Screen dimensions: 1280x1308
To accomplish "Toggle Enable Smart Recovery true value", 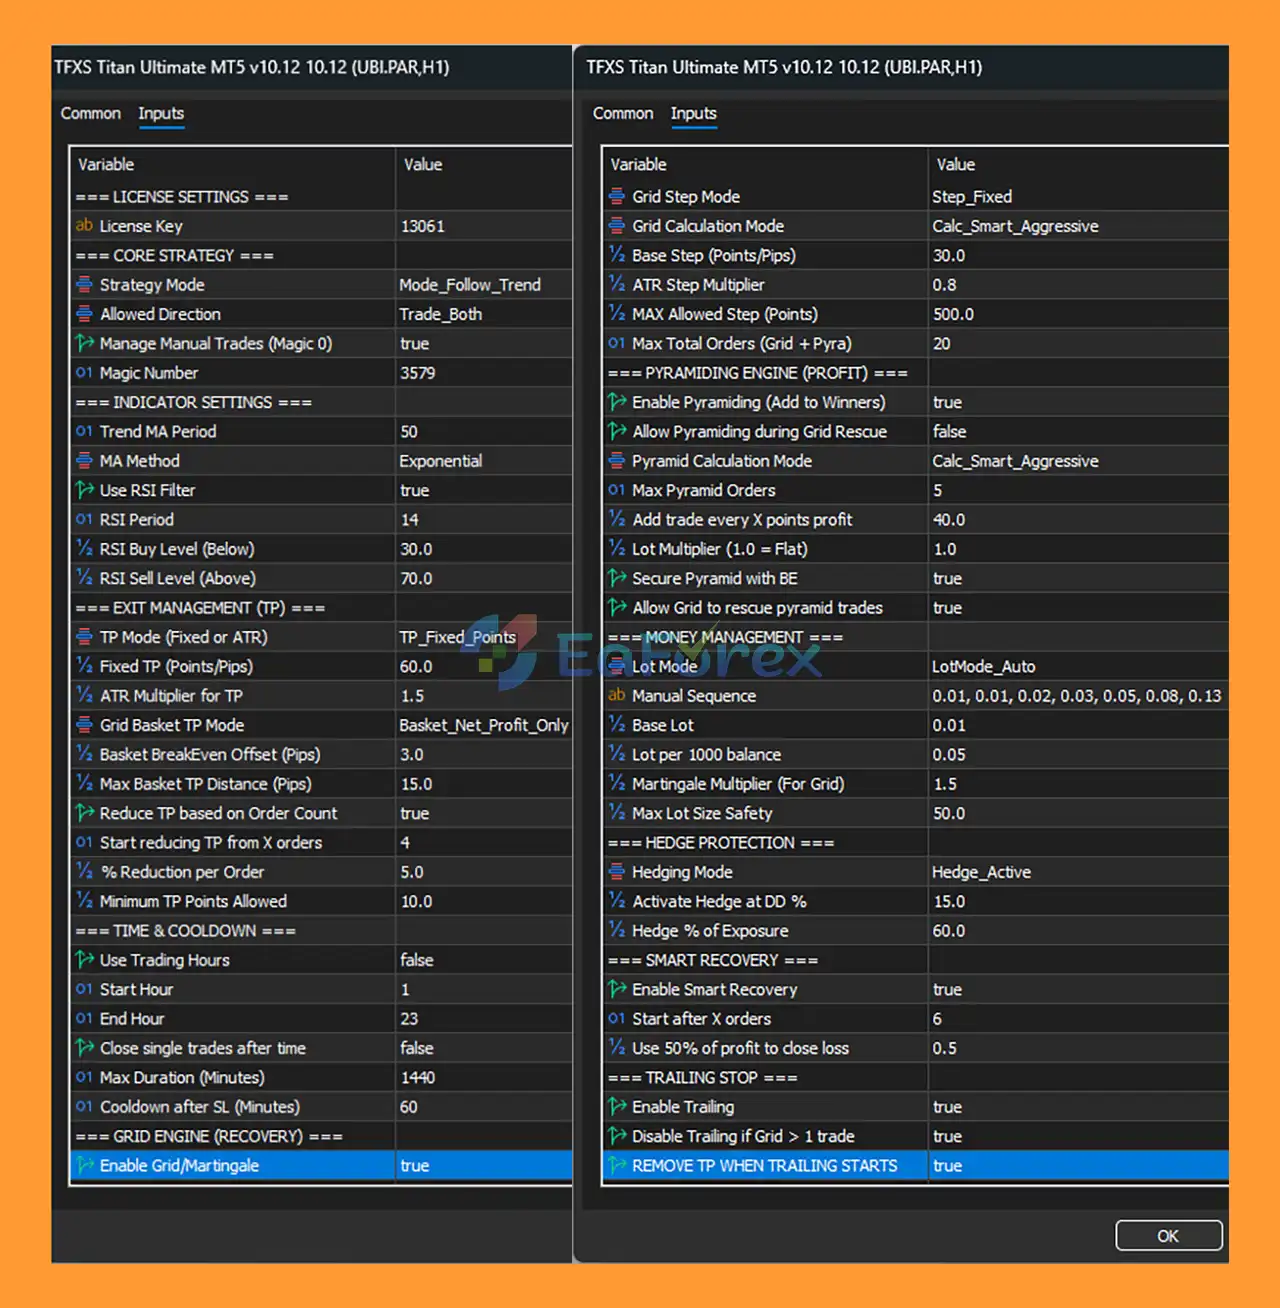I will [x=947, y=989].
